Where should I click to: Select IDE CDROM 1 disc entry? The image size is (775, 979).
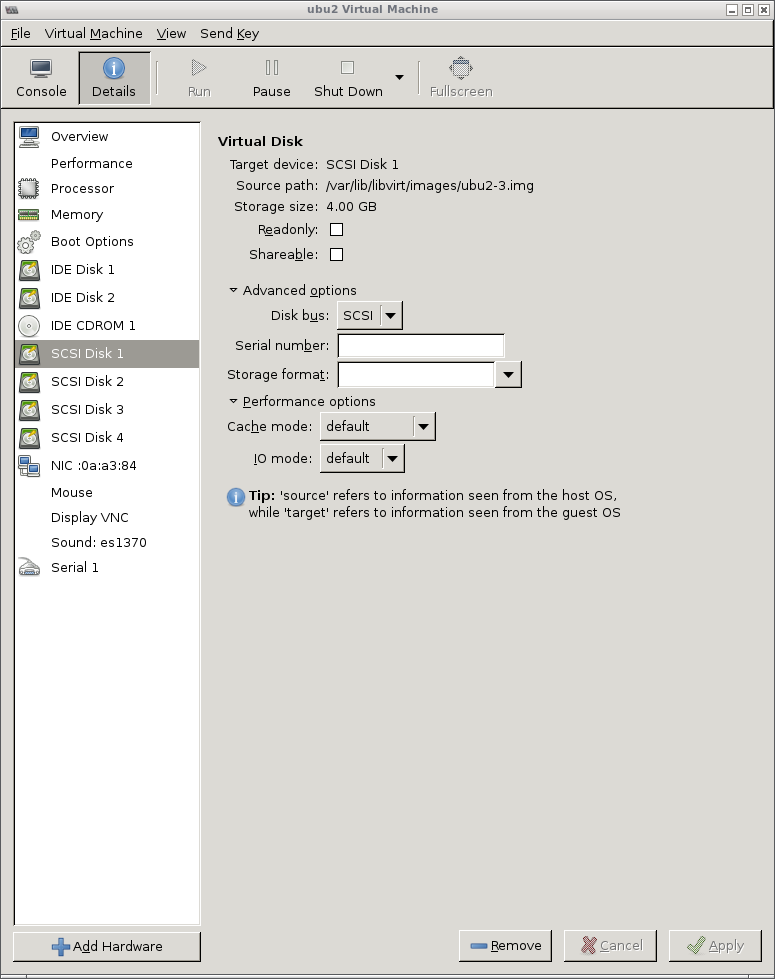pyautogui.click(x=92, y=325)
